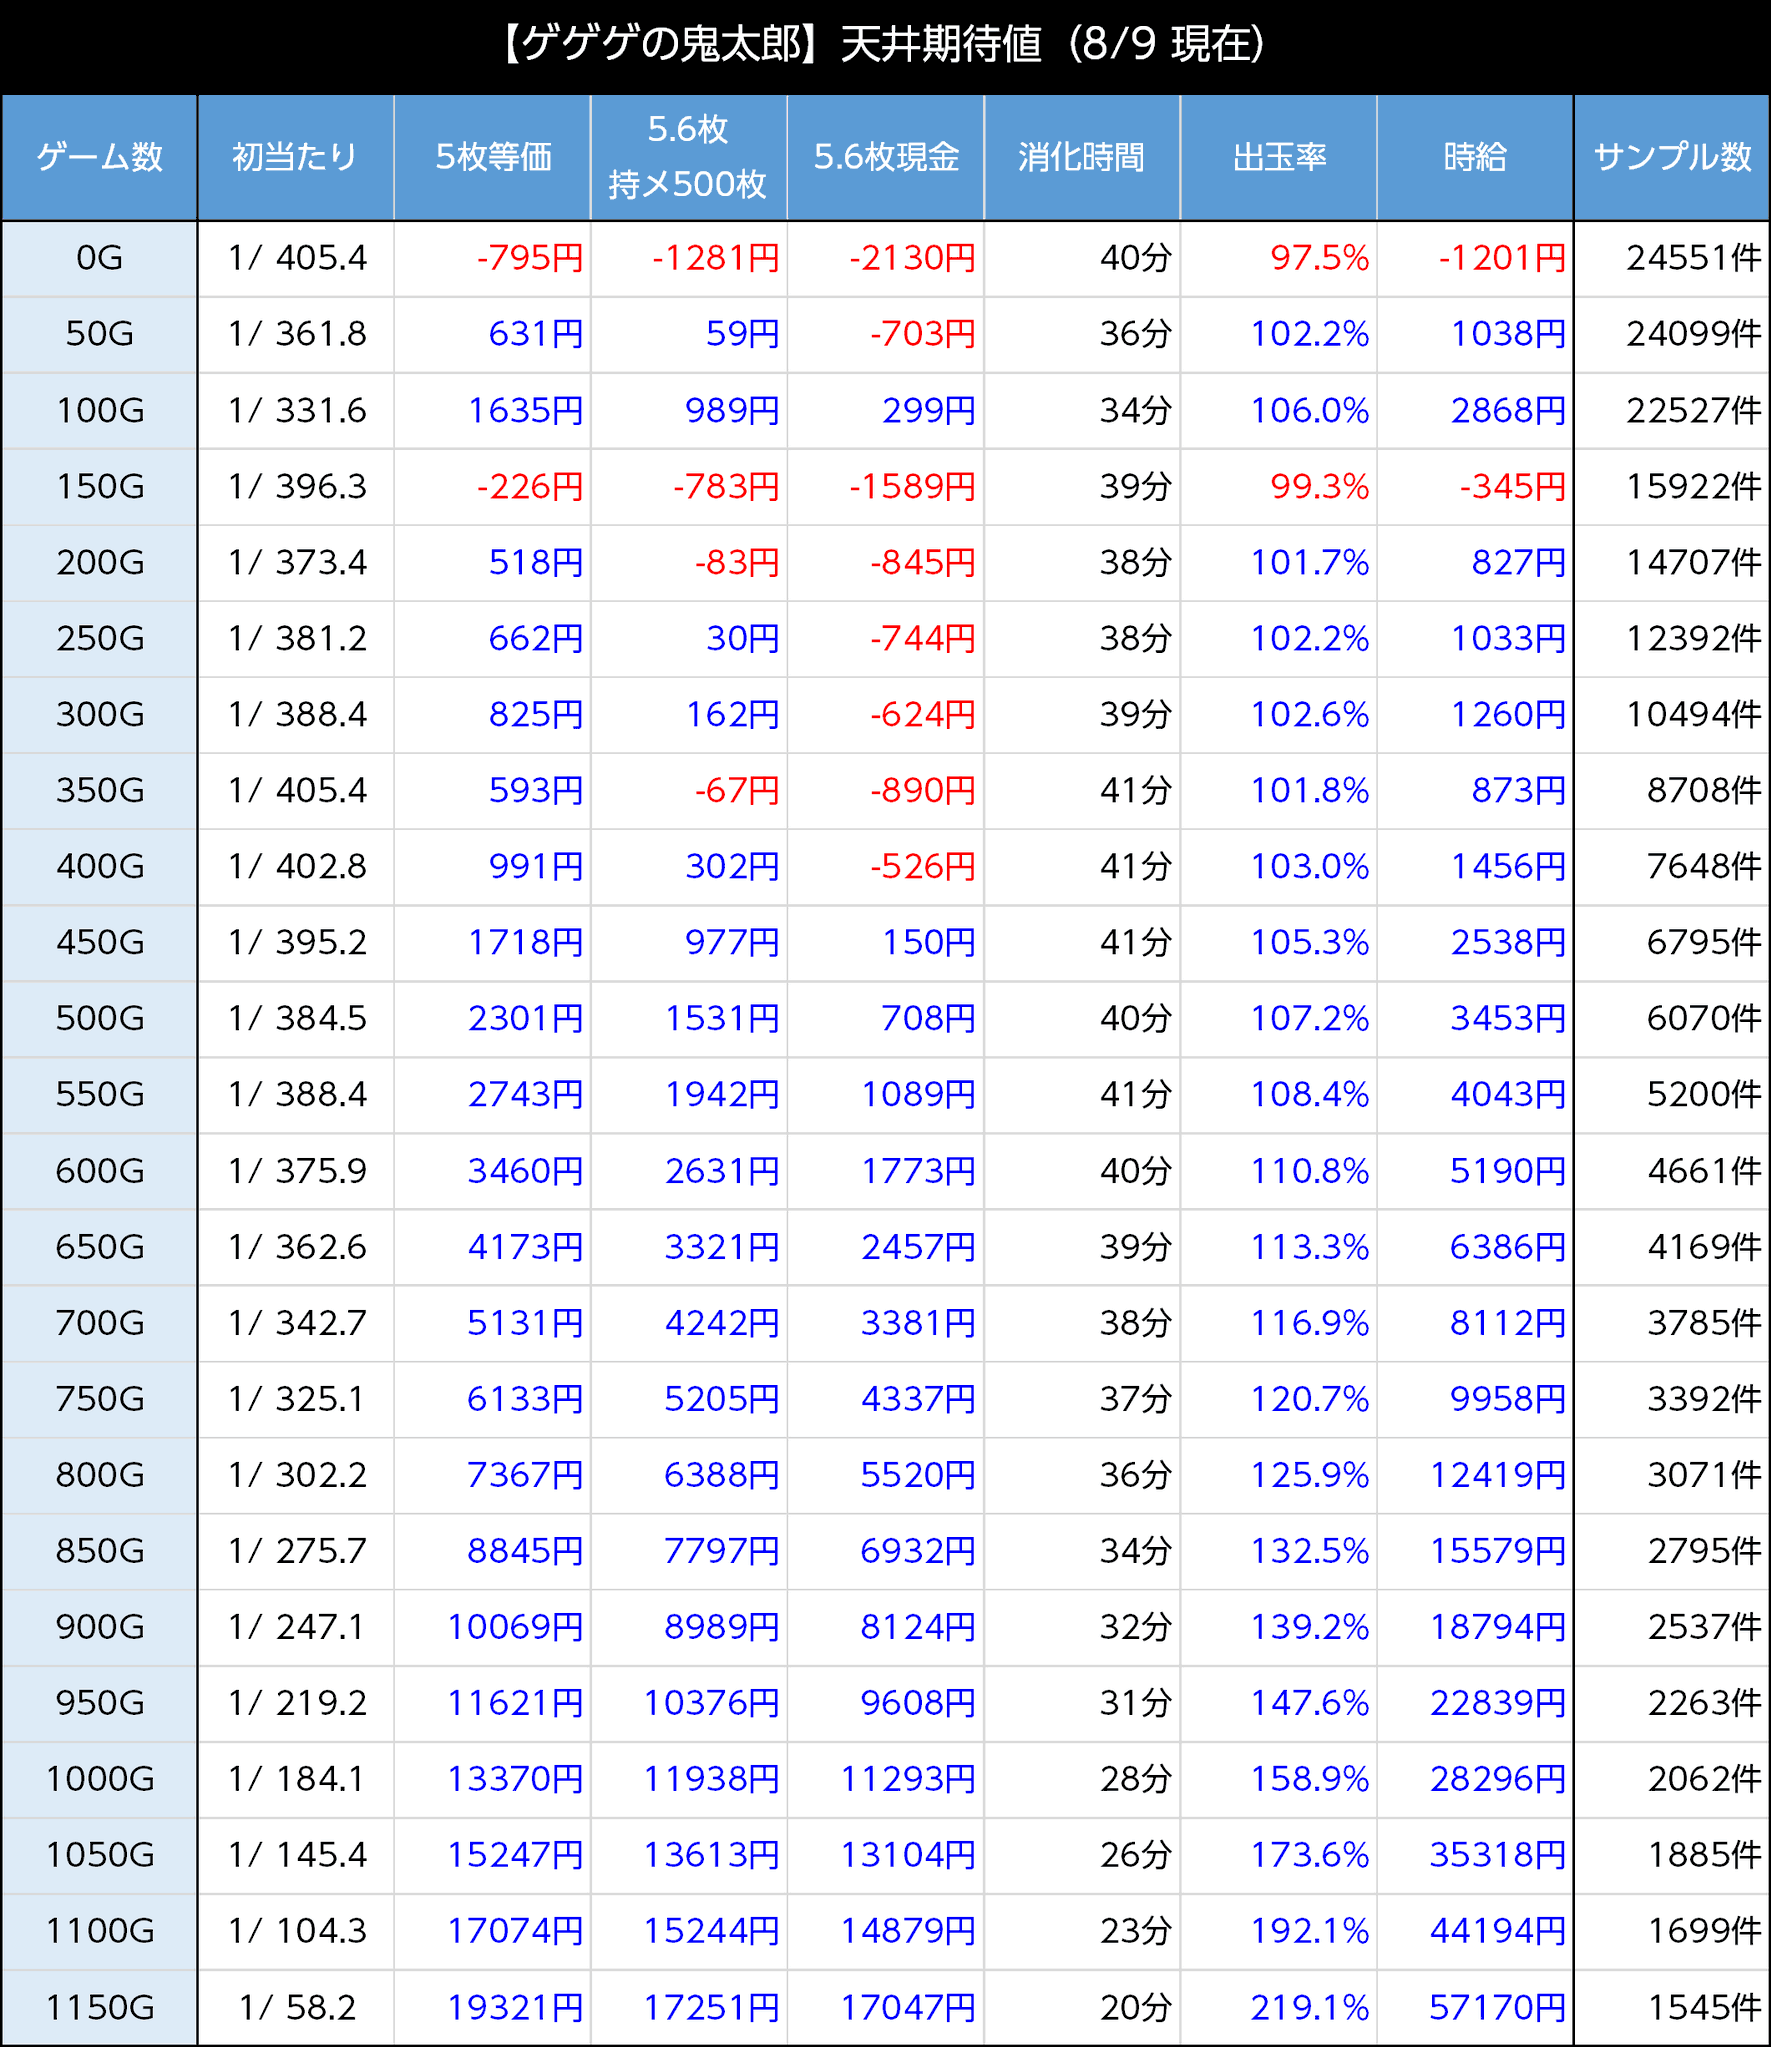Select the 950G row label
Image resolution: width=1772 pixels, height=2048 pixels.
tap(99, 1703)
